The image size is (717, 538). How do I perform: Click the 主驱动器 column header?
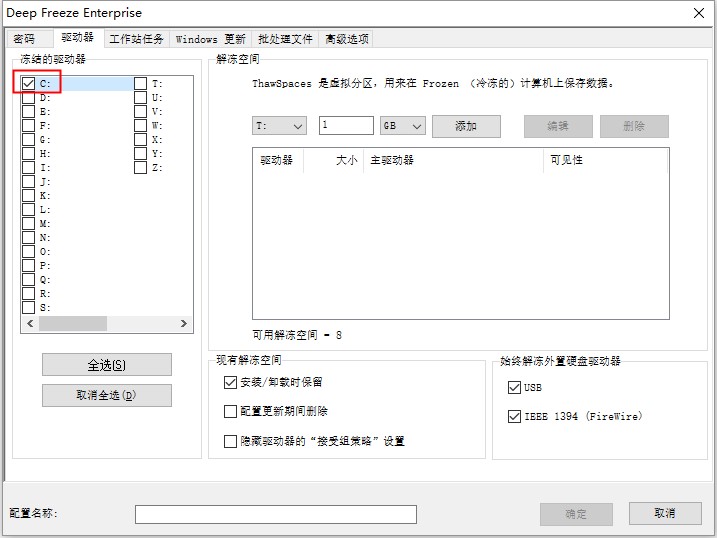pos(454,160)
